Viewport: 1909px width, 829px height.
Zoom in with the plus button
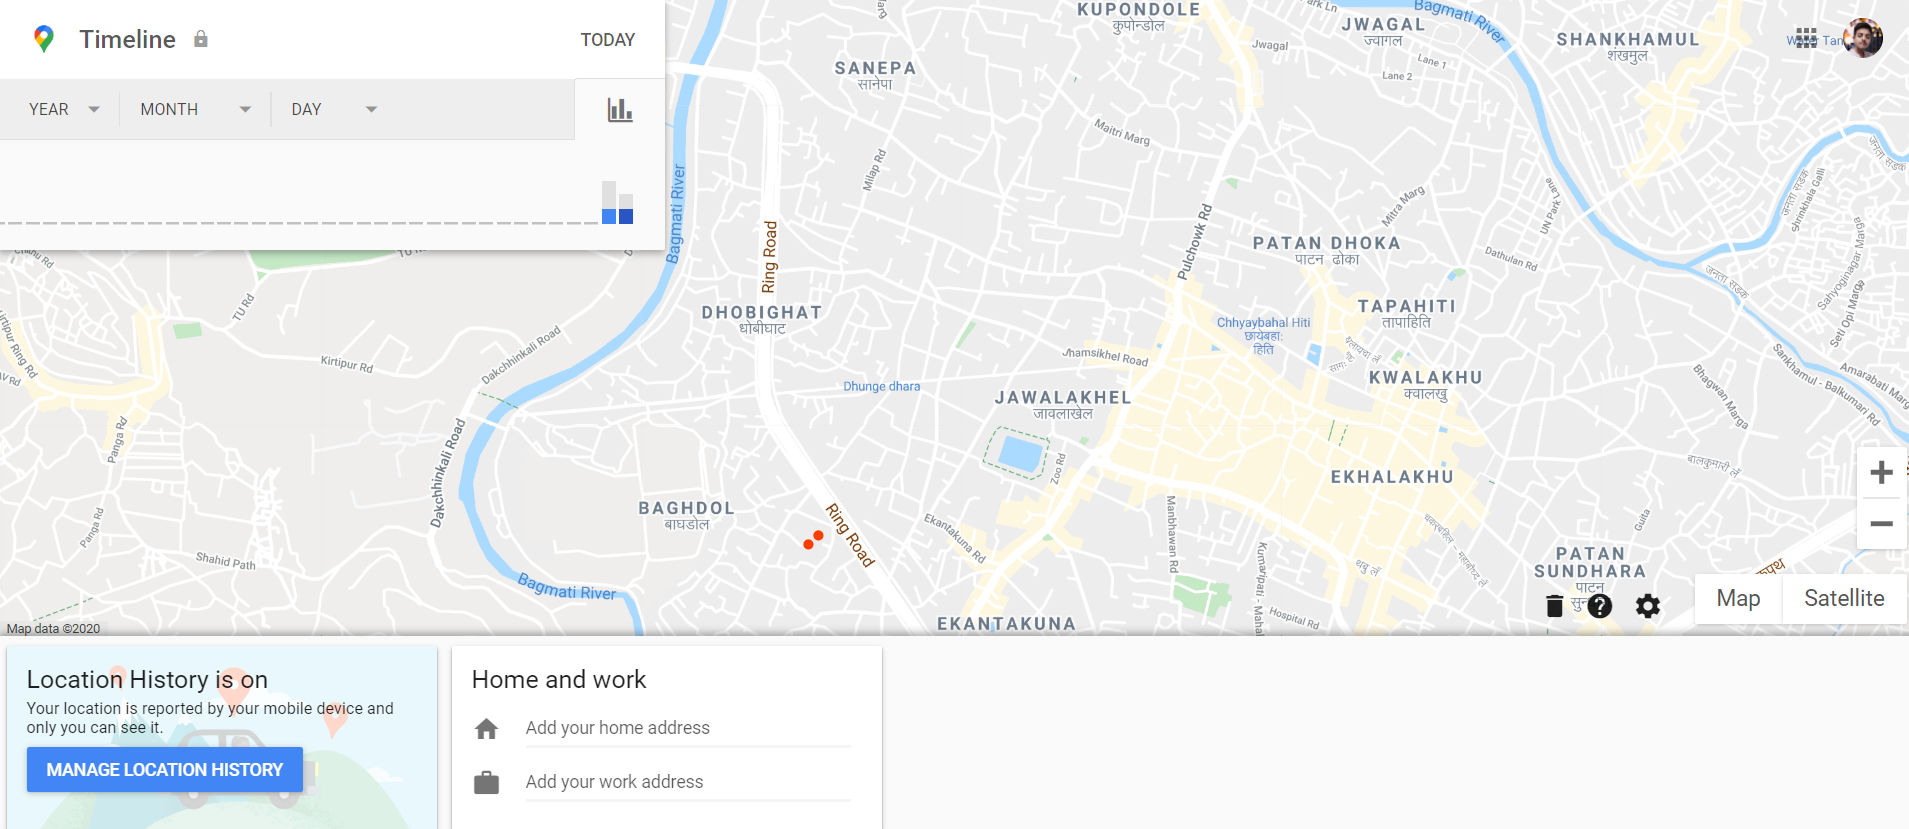1881,472
